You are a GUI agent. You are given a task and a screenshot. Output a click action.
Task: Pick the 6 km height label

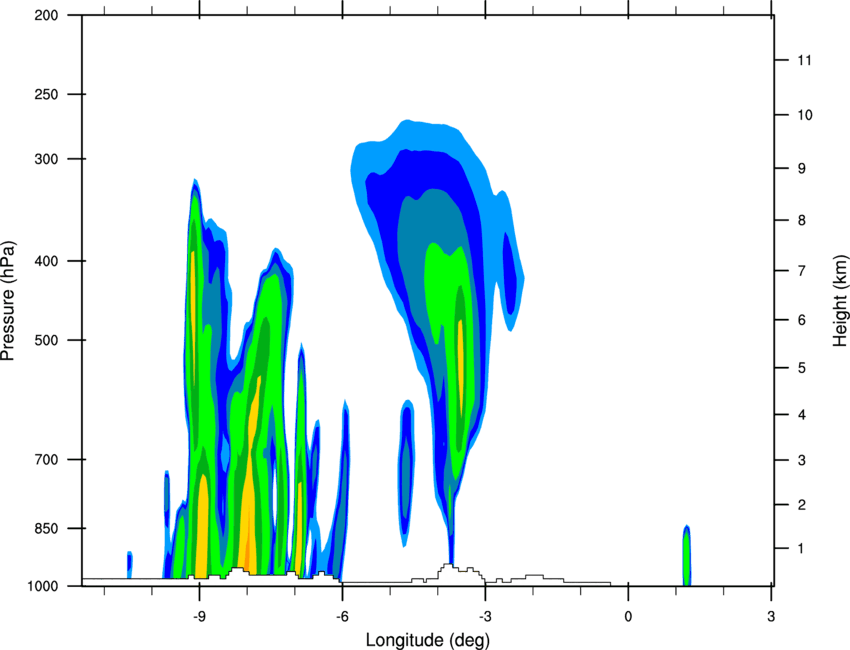pos(801,320)
